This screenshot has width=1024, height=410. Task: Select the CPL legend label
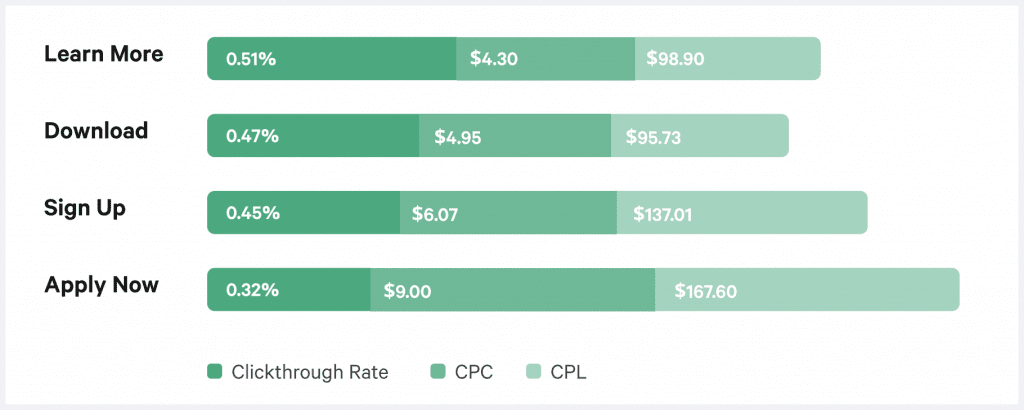[x=568, y=373]
